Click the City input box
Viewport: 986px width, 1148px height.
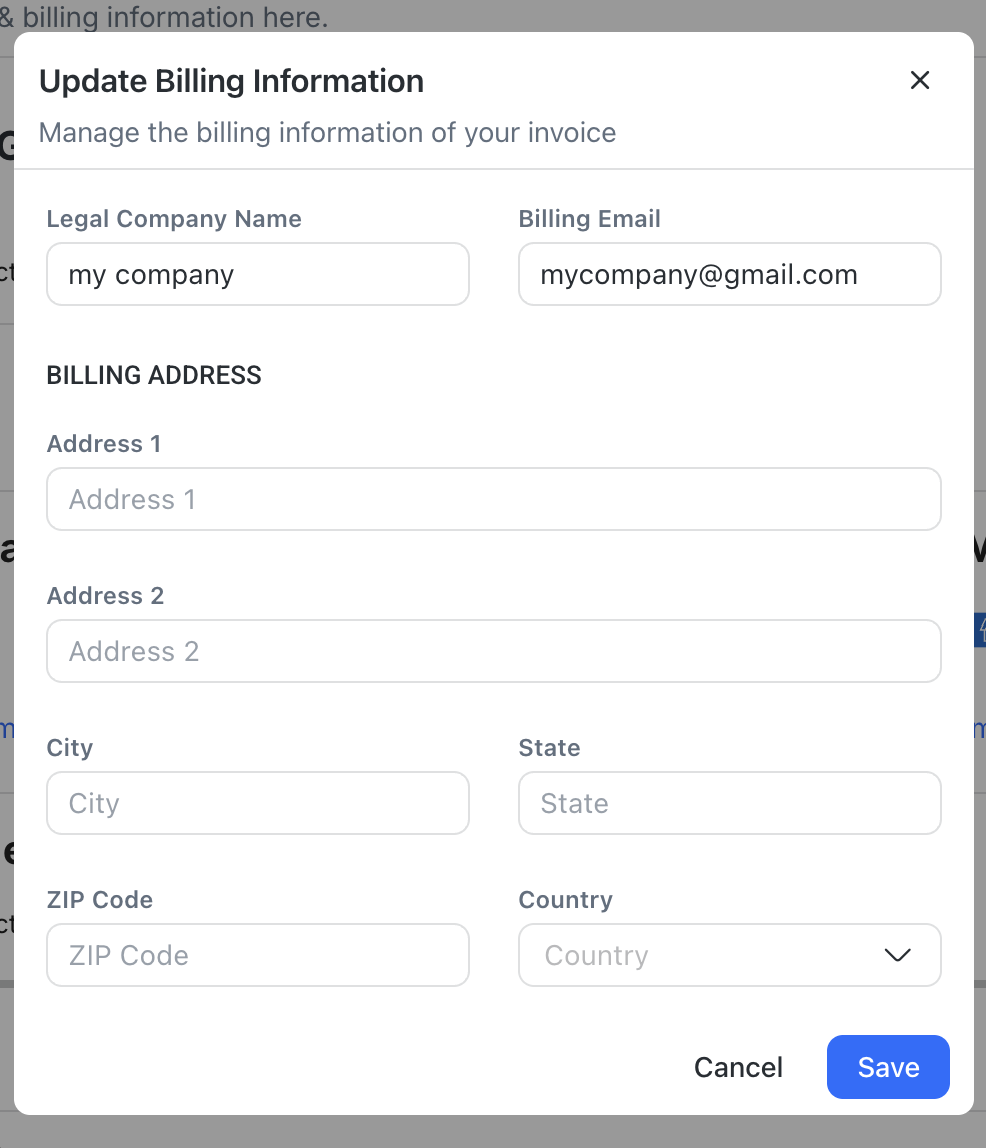point(258,803)
